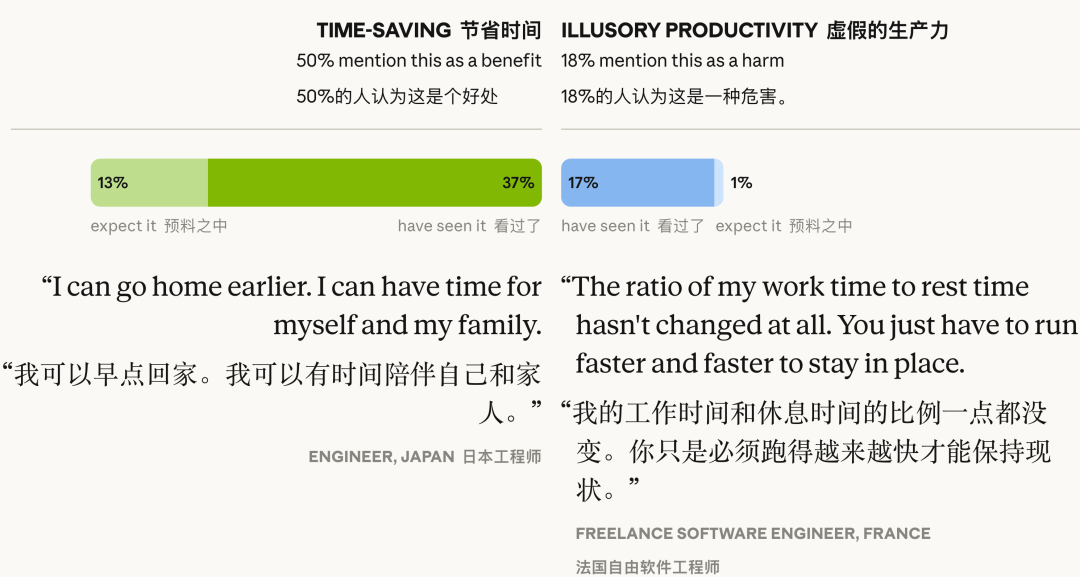Image resolution: width=1080 pixels, height=577 pixels.
Task: Click the light green 13% bar segment
Action: pyautogui.click(x=149, y=183)
